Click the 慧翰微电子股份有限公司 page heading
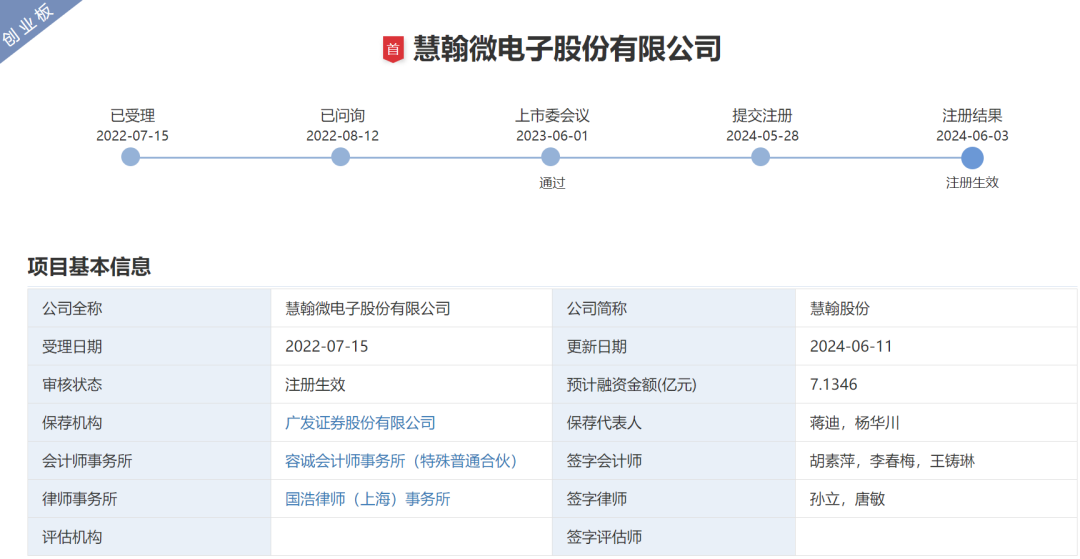Viewport: 1080px width, 559px height. (x=567, y=50)
